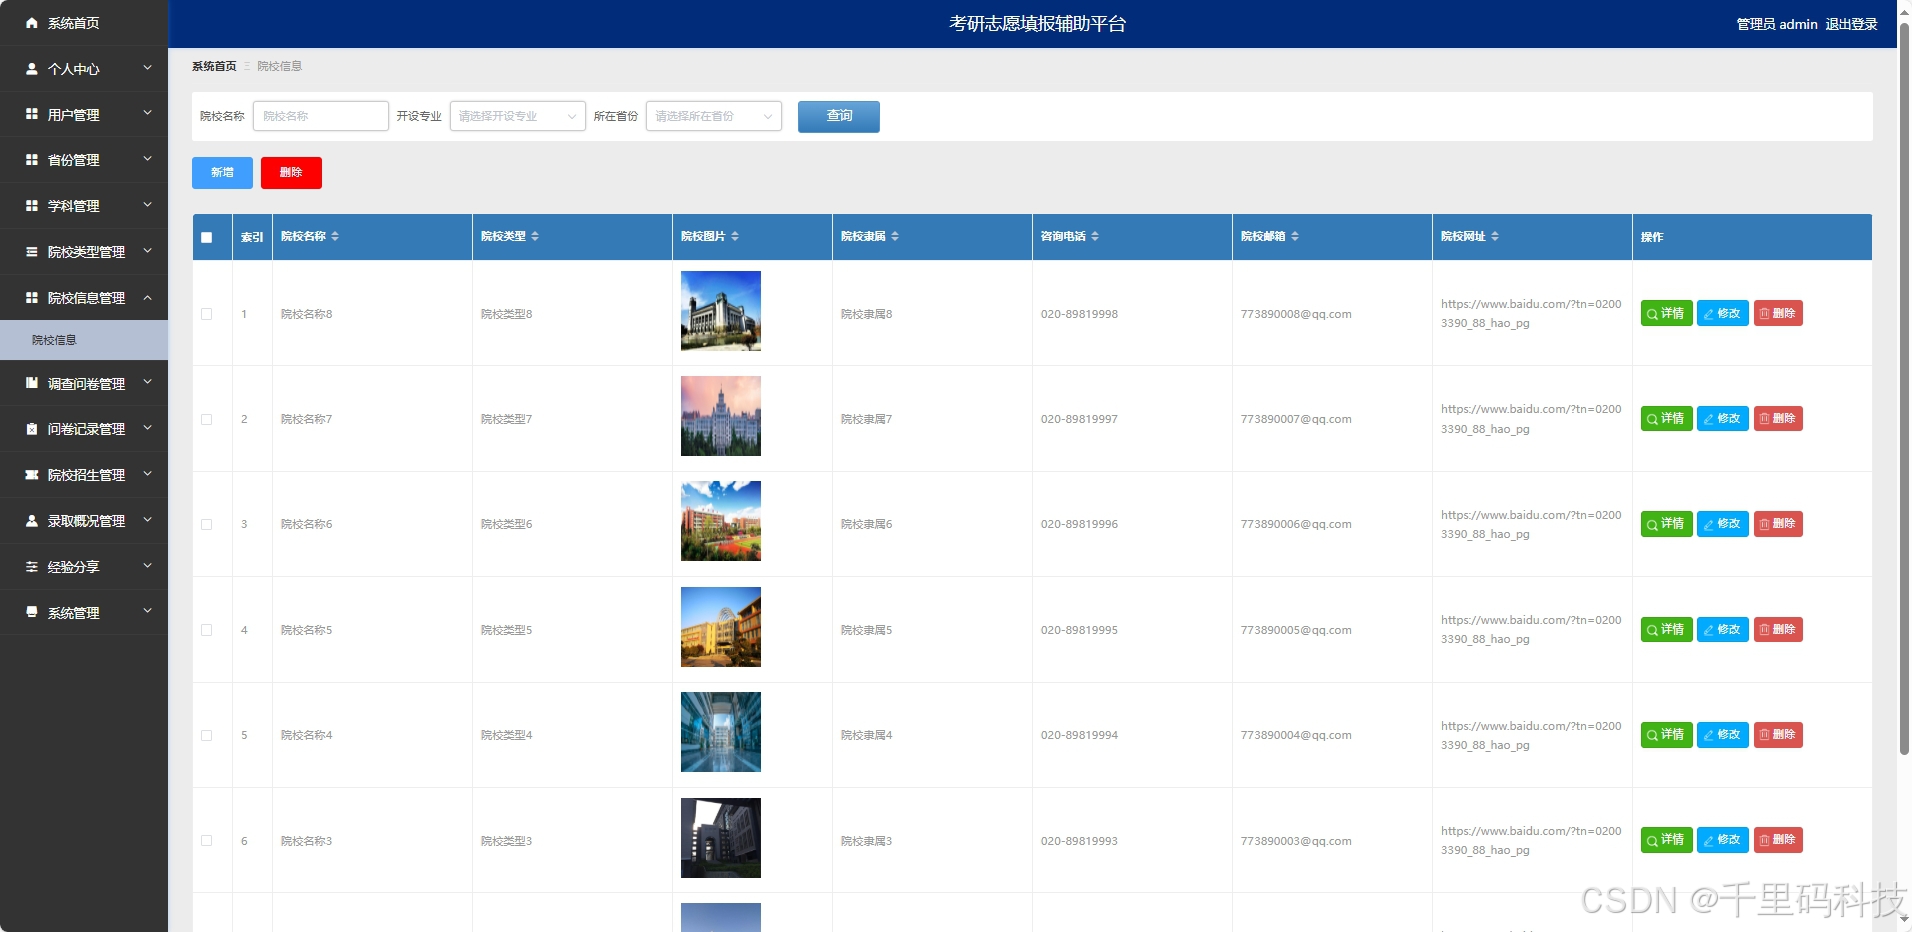The width and height of the screenshot is (1912, 932).
Task: Open 详情 for 院校名称7 row
Action: pos(1666,419)
